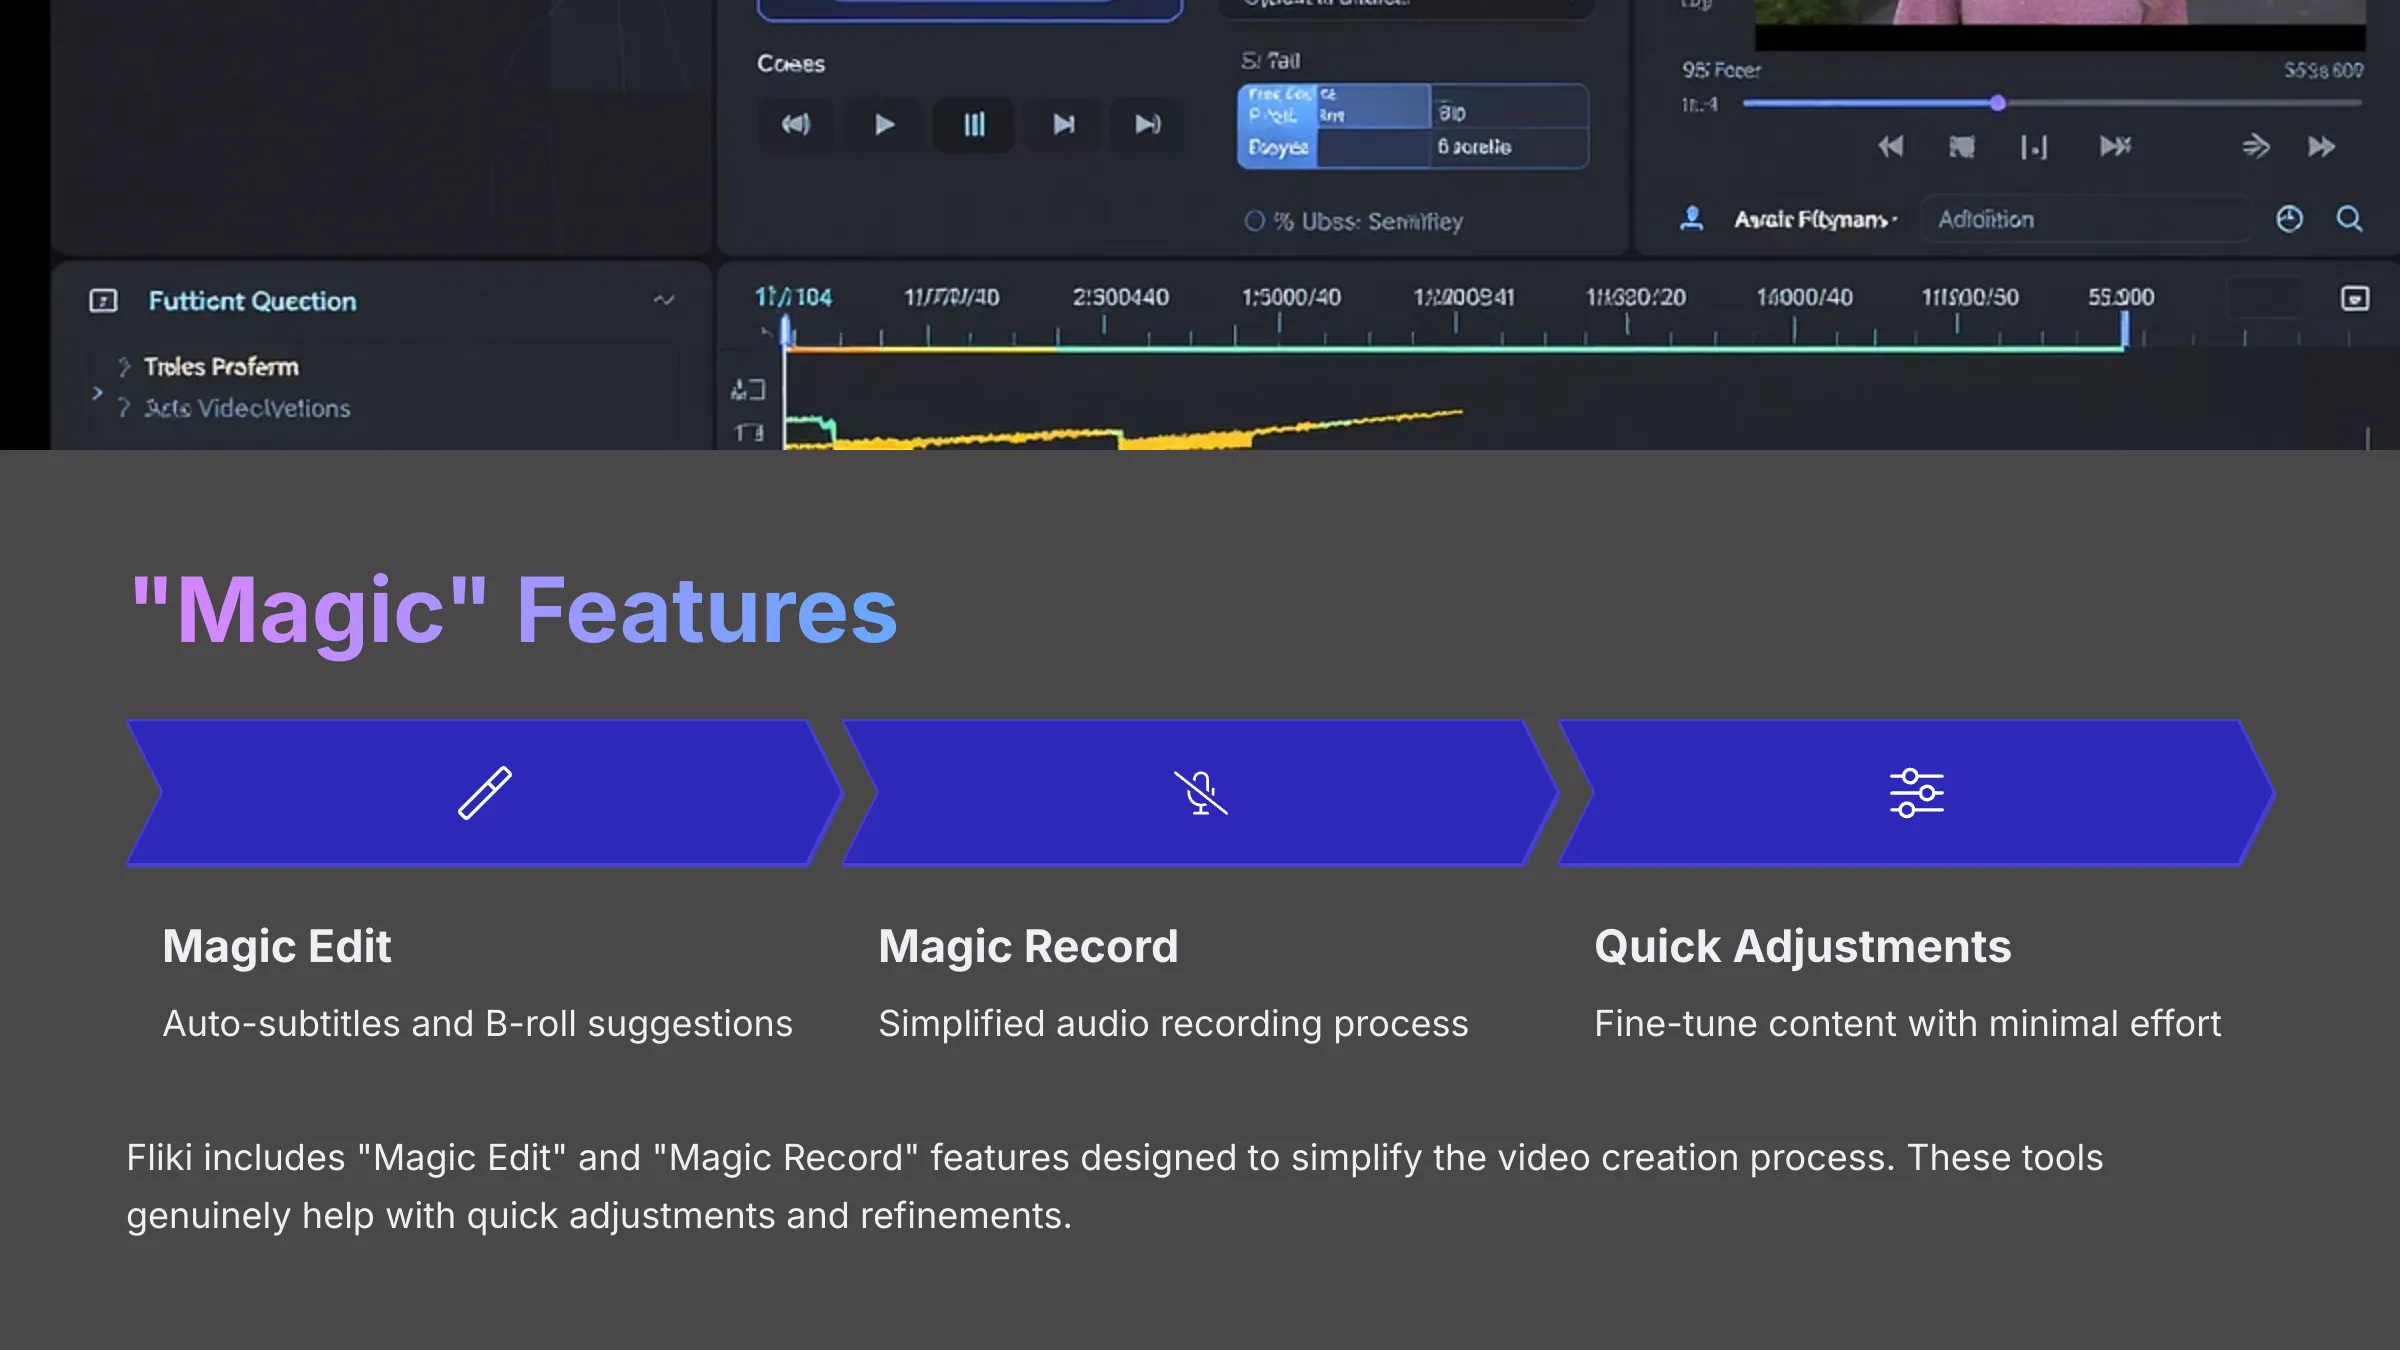Click the clock history icon

[2289, 218]
